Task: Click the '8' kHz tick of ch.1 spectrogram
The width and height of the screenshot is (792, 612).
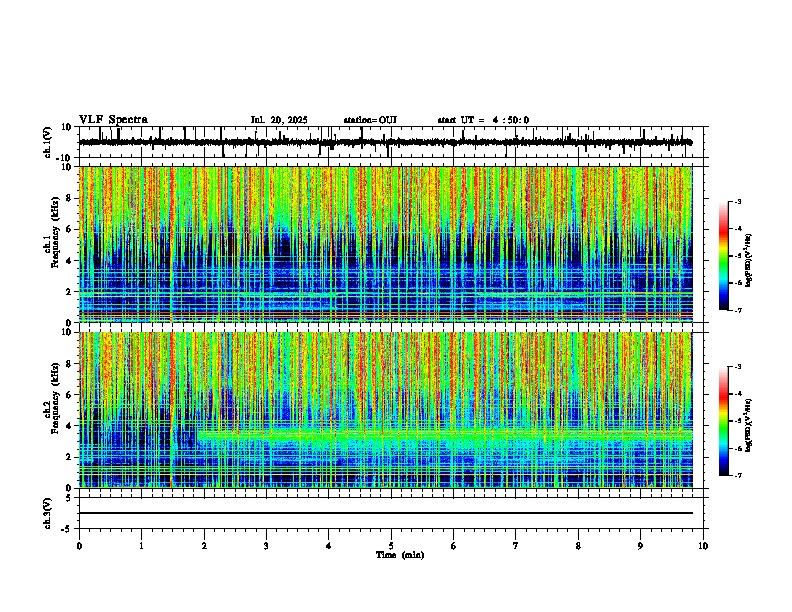Action: (70, 198)
